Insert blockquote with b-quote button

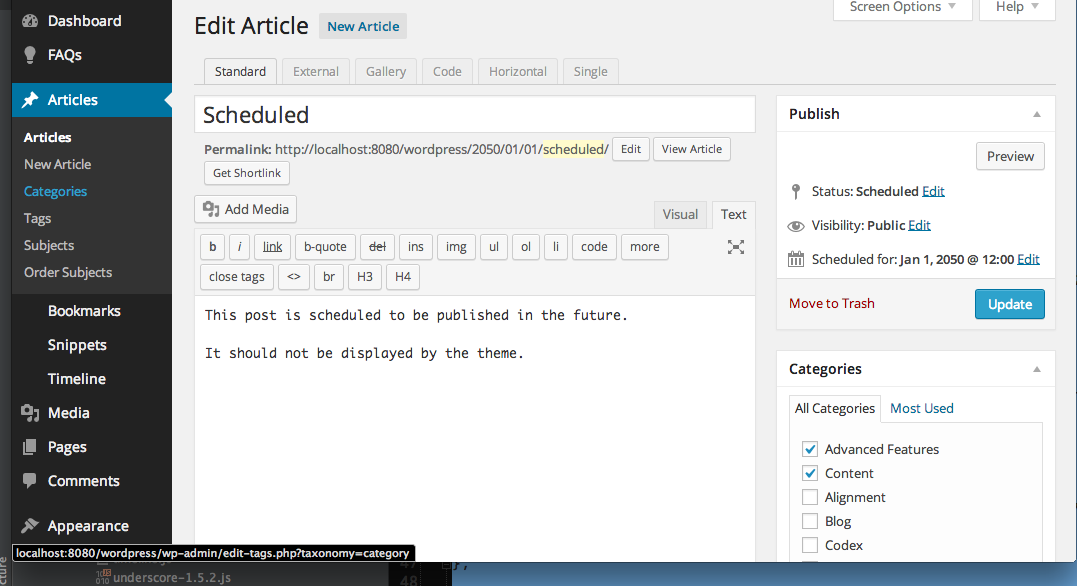coord(326,247)
